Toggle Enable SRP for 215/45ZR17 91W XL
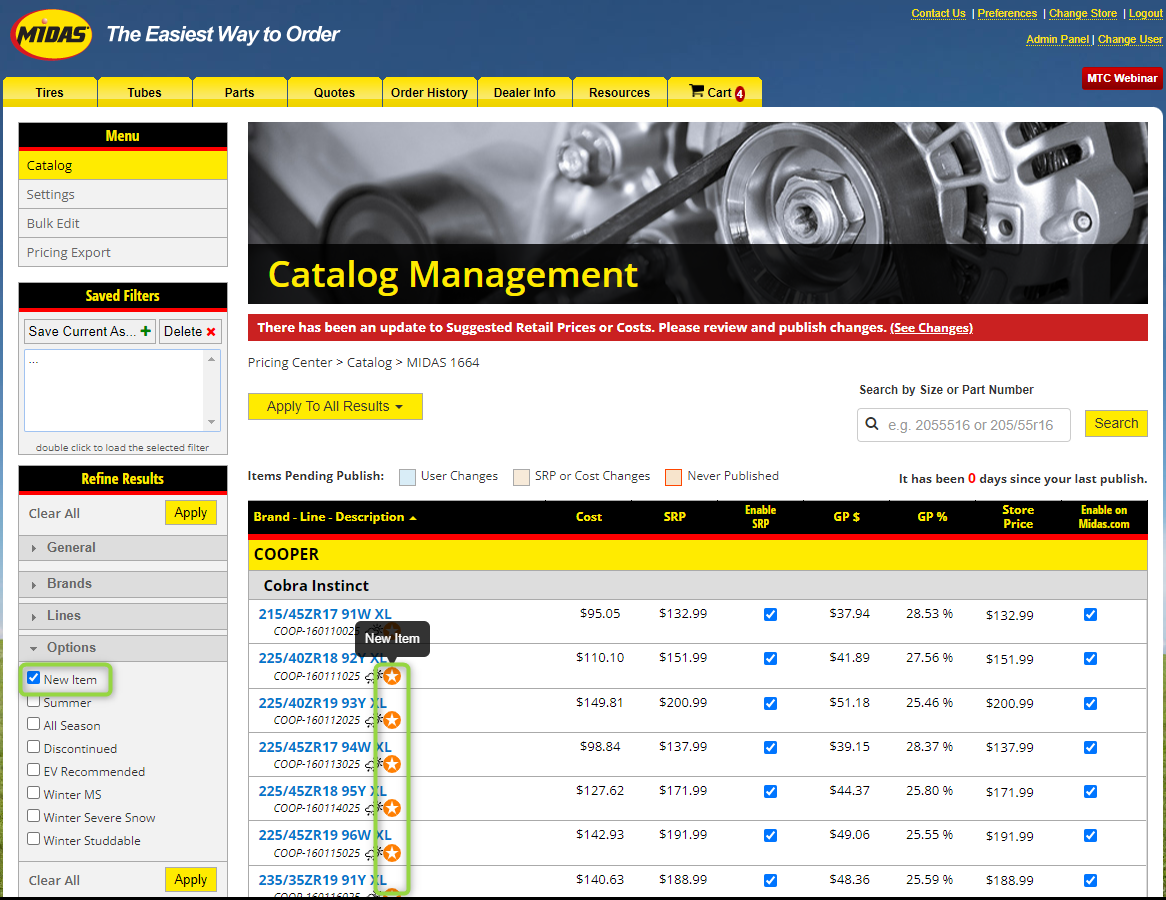The width and height of the screenshot is (1166, 900). pyautogui.click(x=770, y=614)
